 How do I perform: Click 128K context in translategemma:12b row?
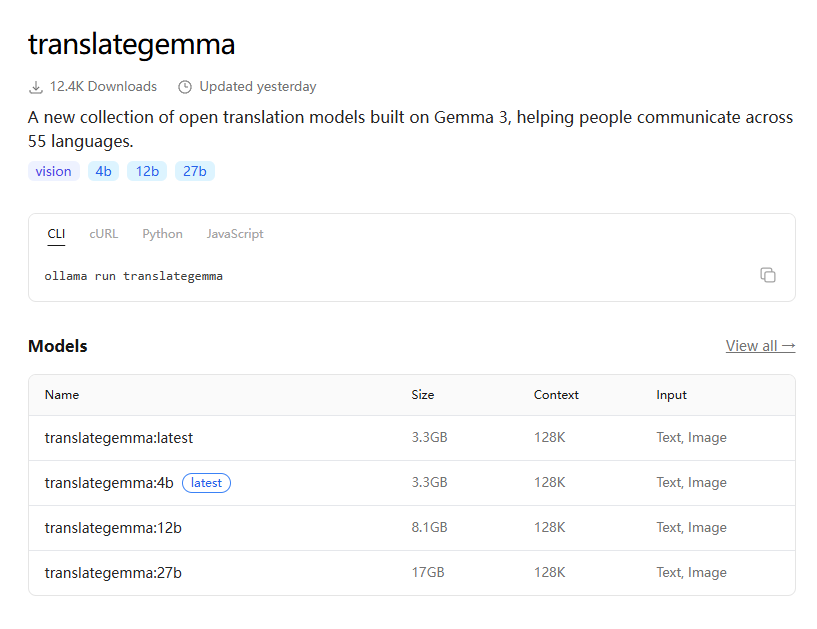click(x=549, y=527)
